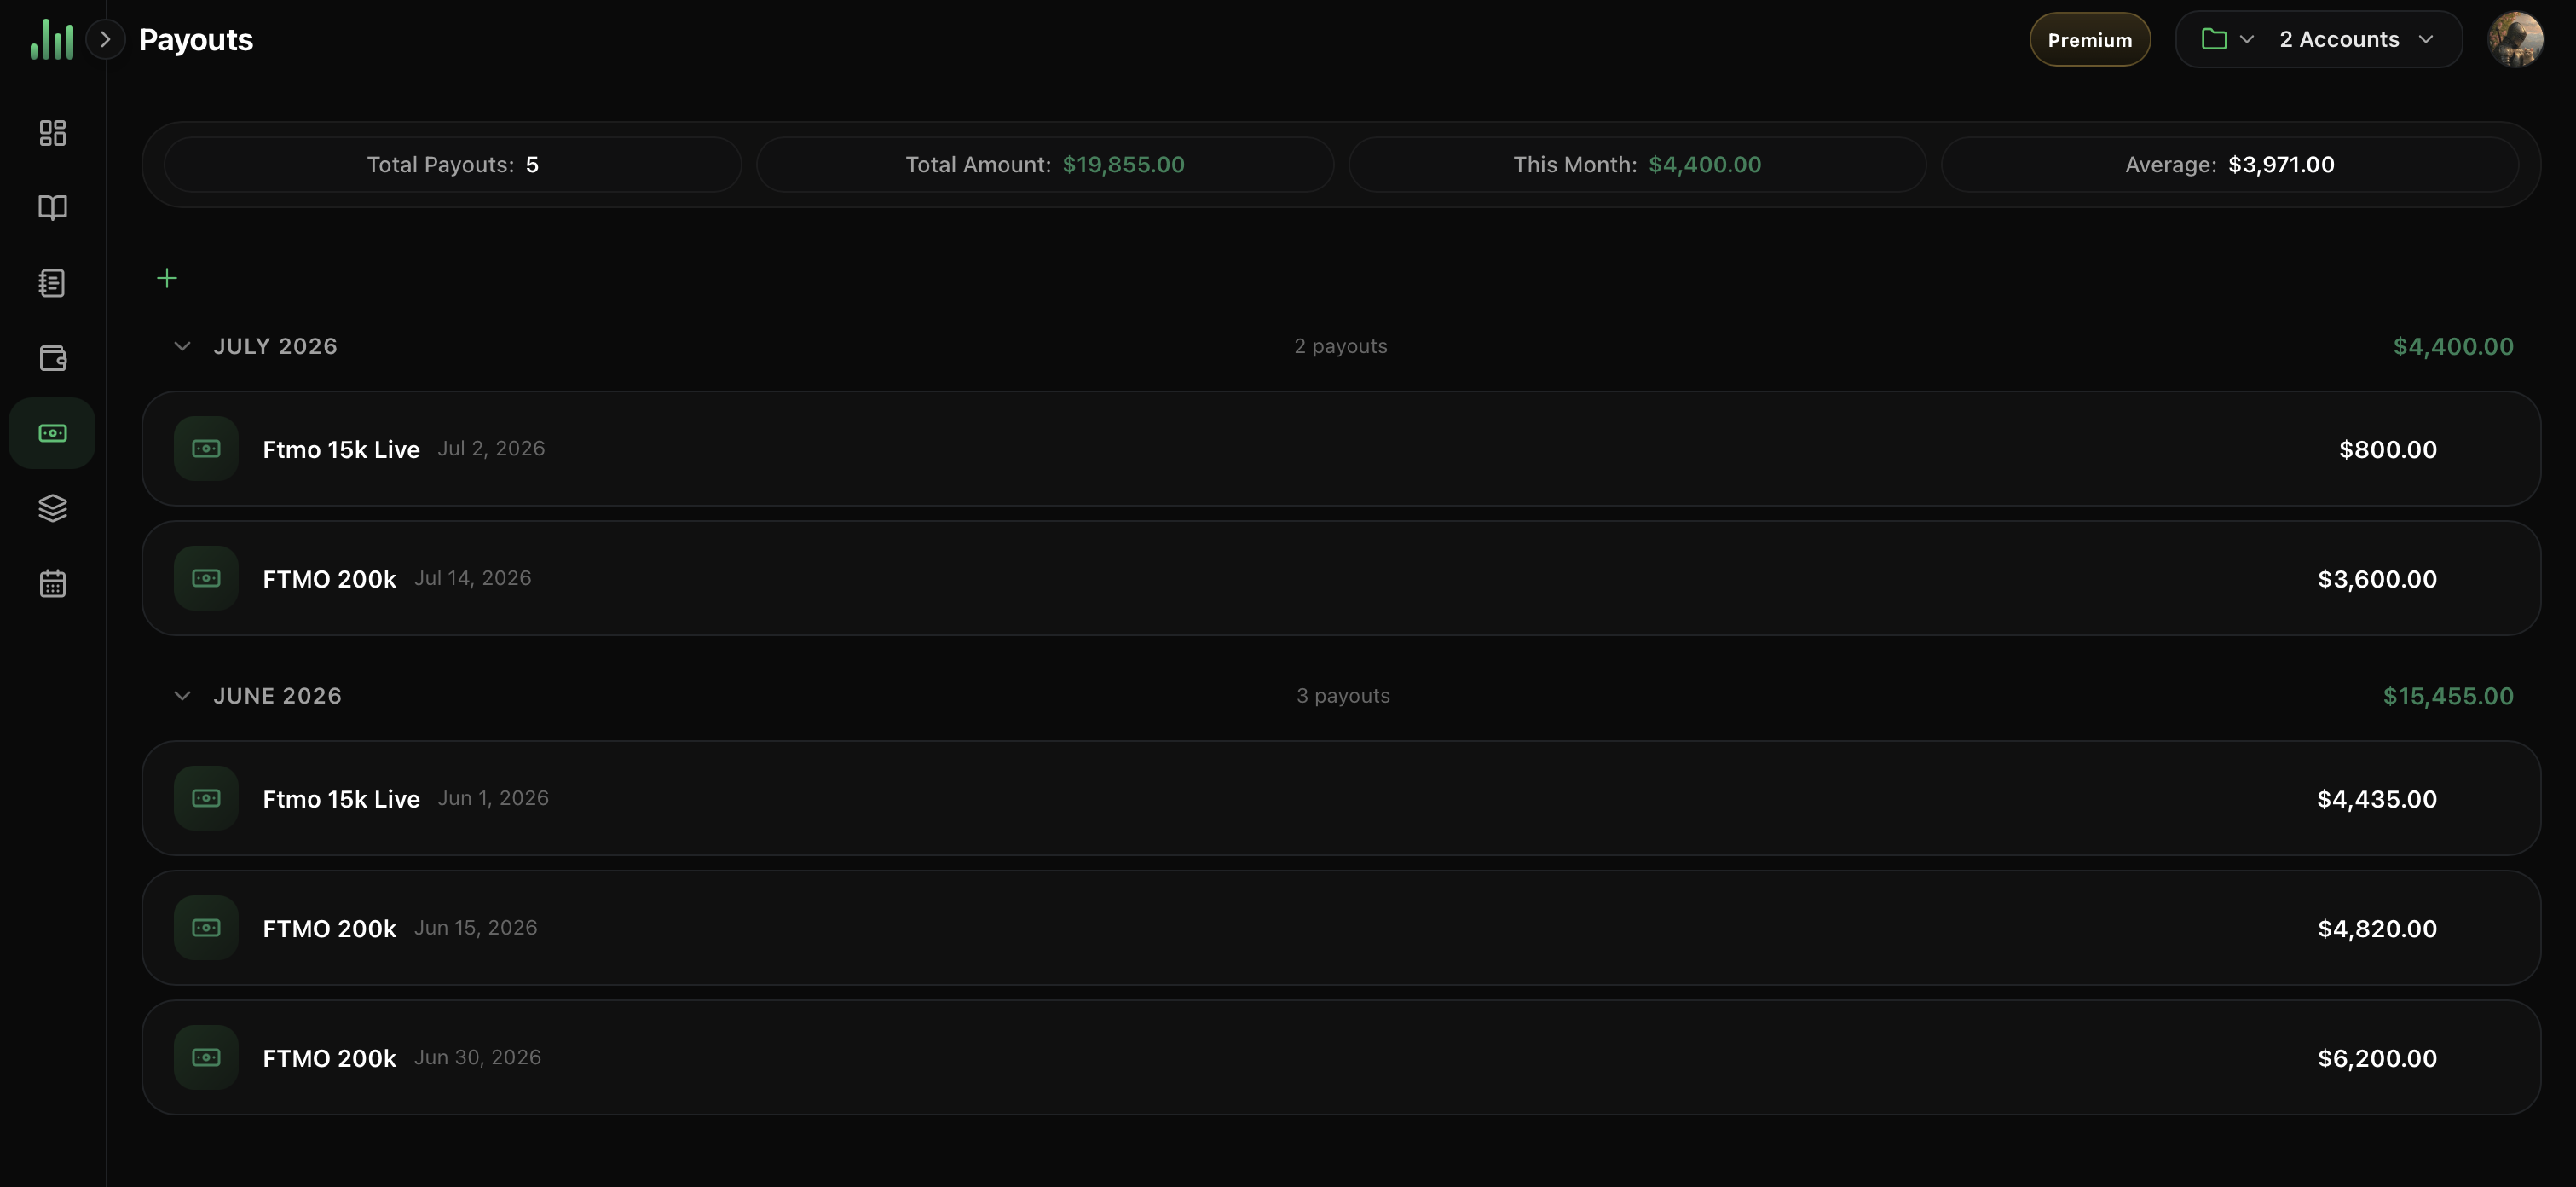Expand the sidebar with the arrow button

(x=105, y=39)
